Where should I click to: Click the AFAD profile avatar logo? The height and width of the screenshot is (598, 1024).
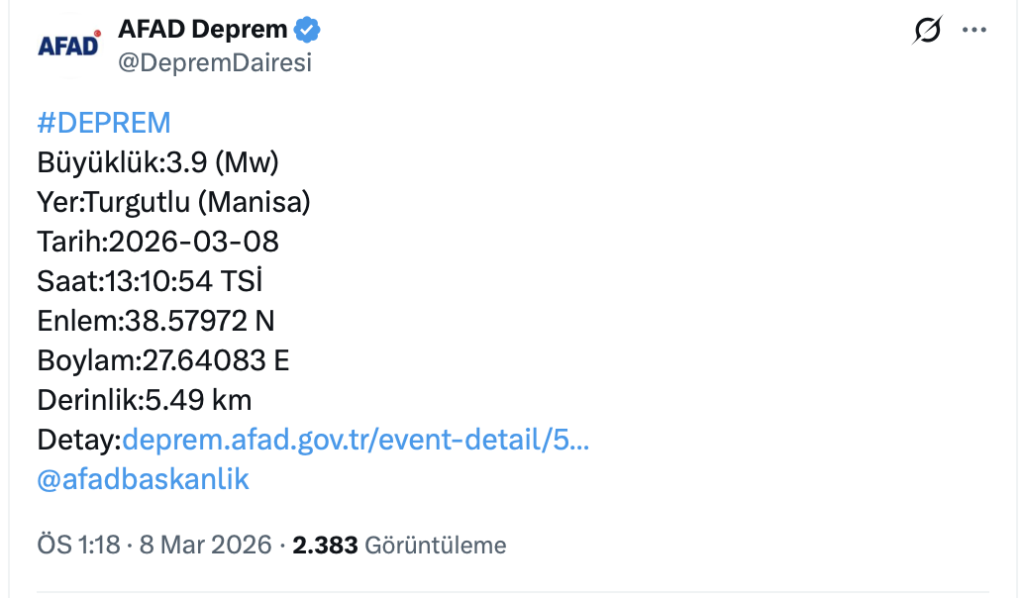point(69,42)
